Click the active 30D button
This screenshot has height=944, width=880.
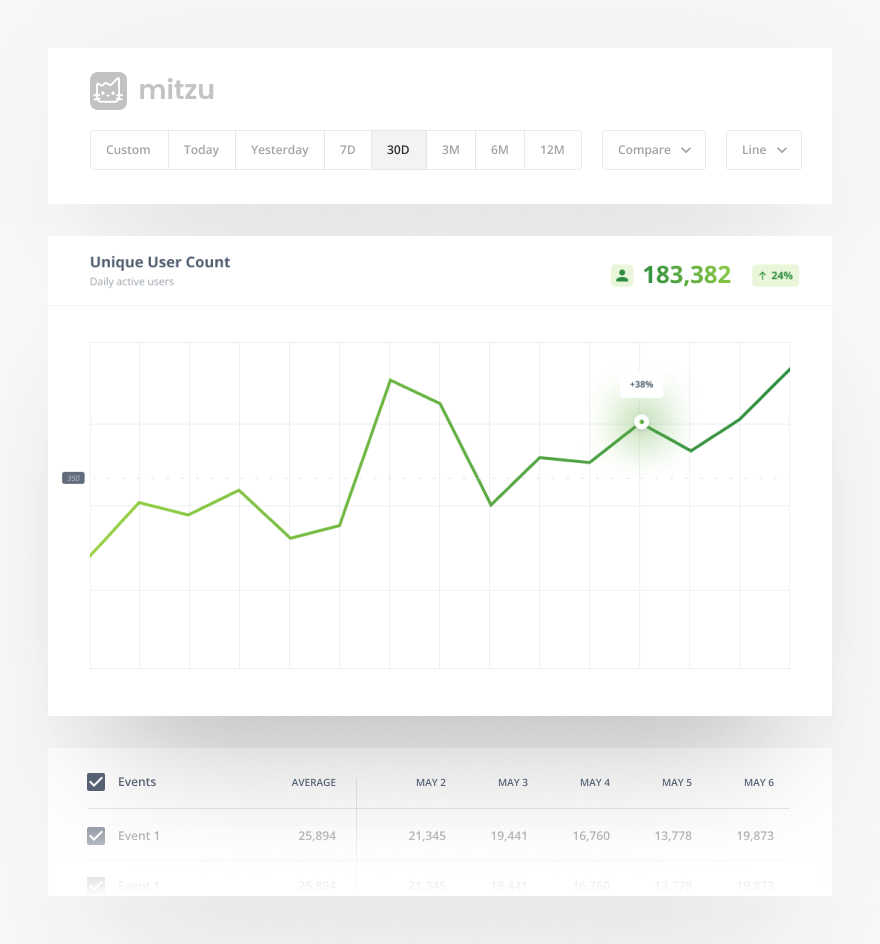point(398,149)
